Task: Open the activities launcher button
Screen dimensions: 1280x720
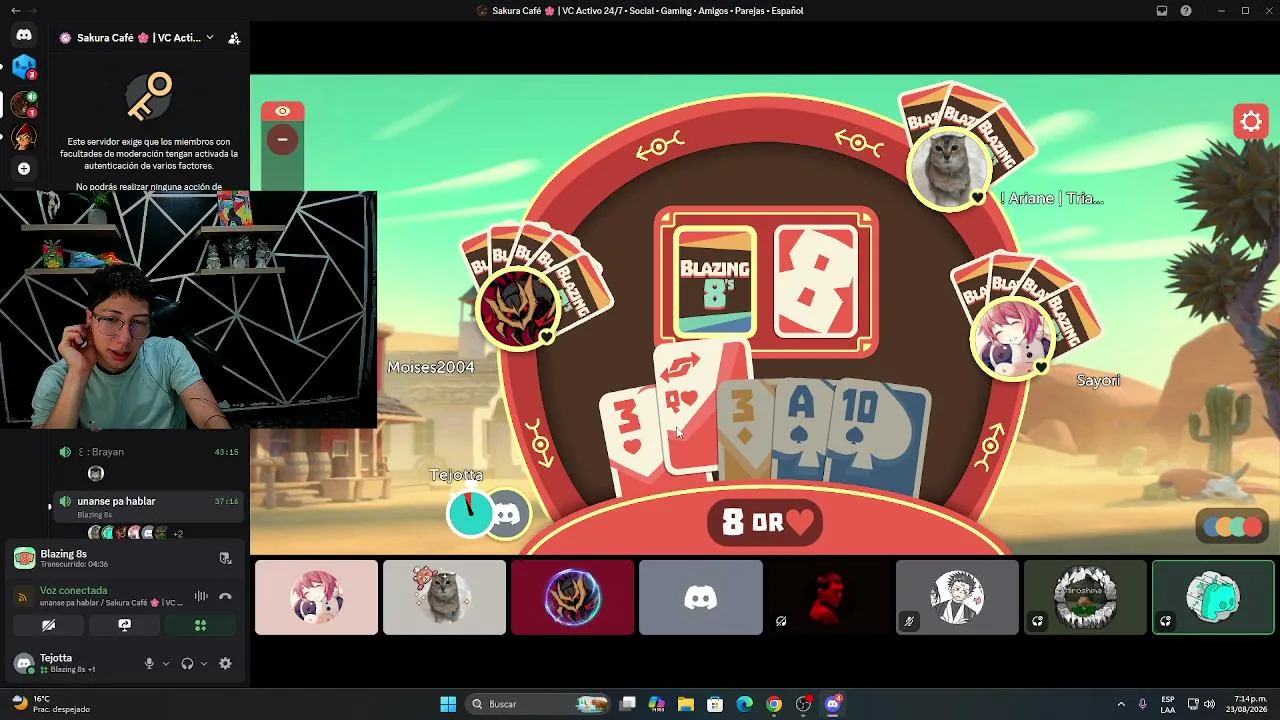Action: pyautogui.click(x=201, y=625)
